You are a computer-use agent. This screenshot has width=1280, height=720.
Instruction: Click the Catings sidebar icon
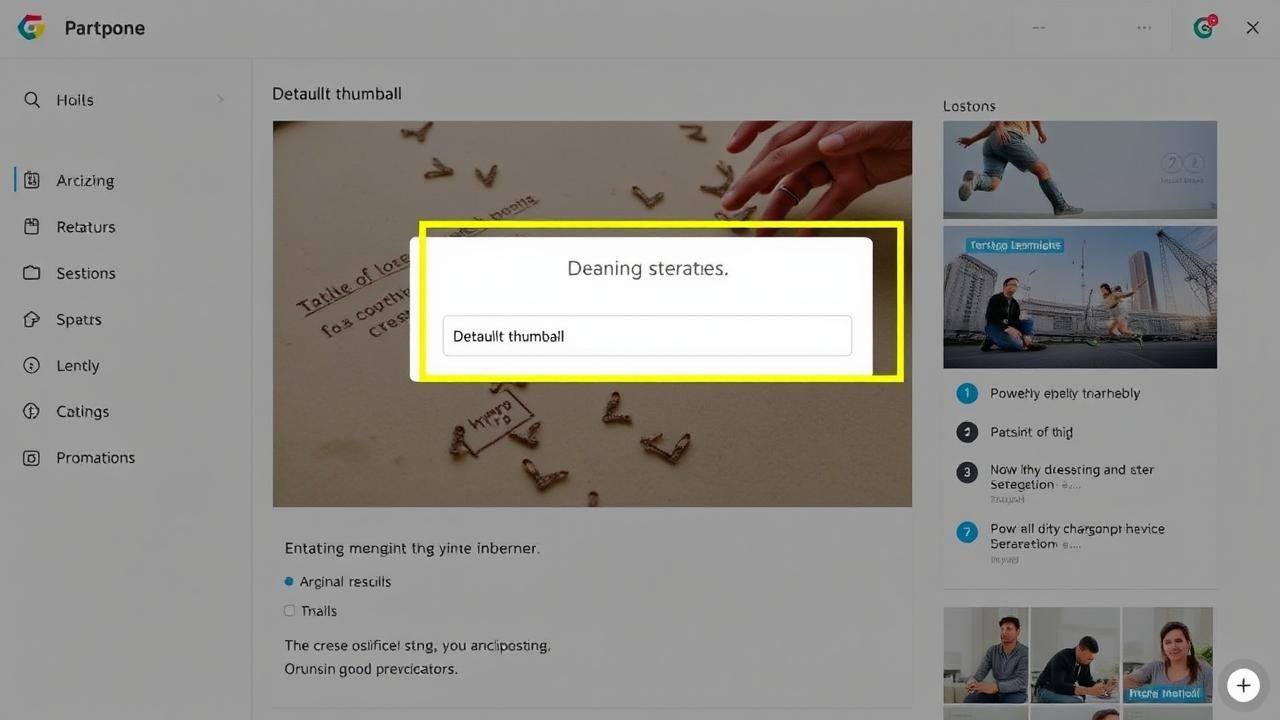click(32, 412)
